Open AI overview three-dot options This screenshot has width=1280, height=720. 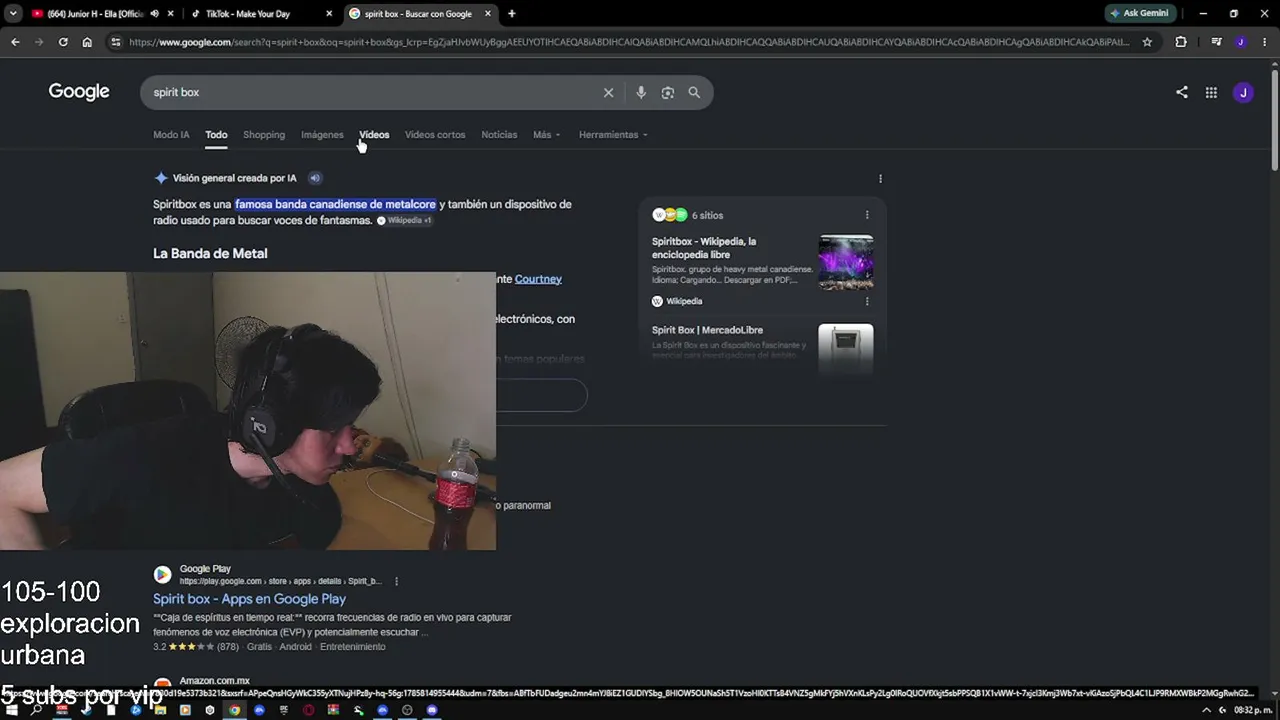click(x=880, y=179)
